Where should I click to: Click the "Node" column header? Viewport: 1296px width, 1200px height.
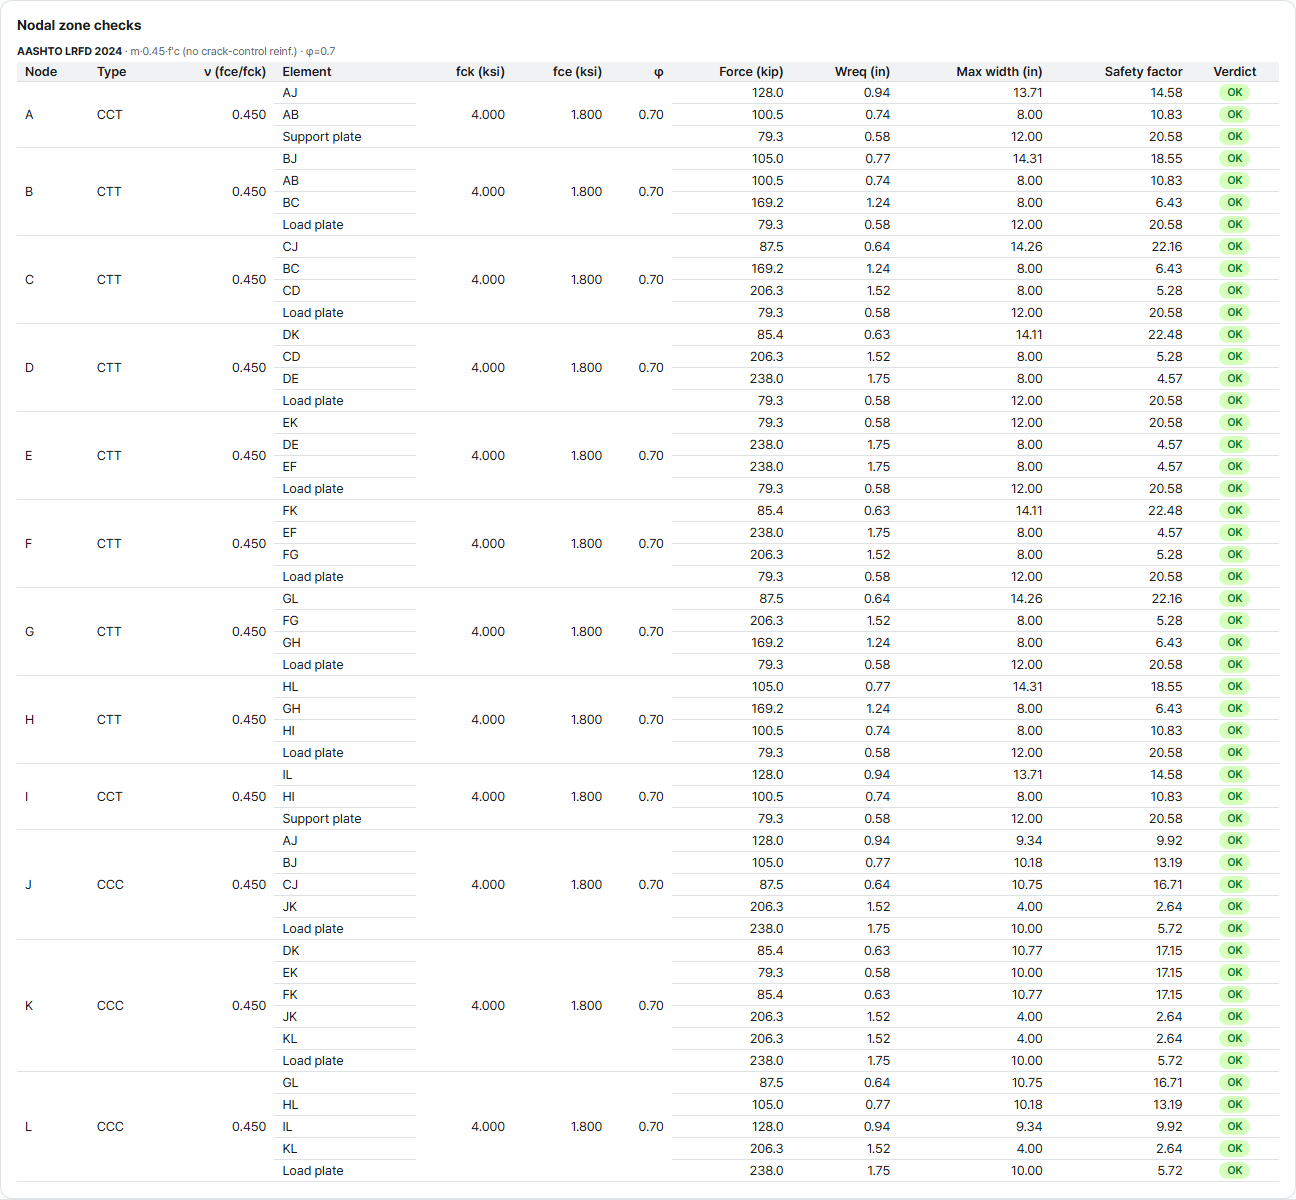[41, 72]
